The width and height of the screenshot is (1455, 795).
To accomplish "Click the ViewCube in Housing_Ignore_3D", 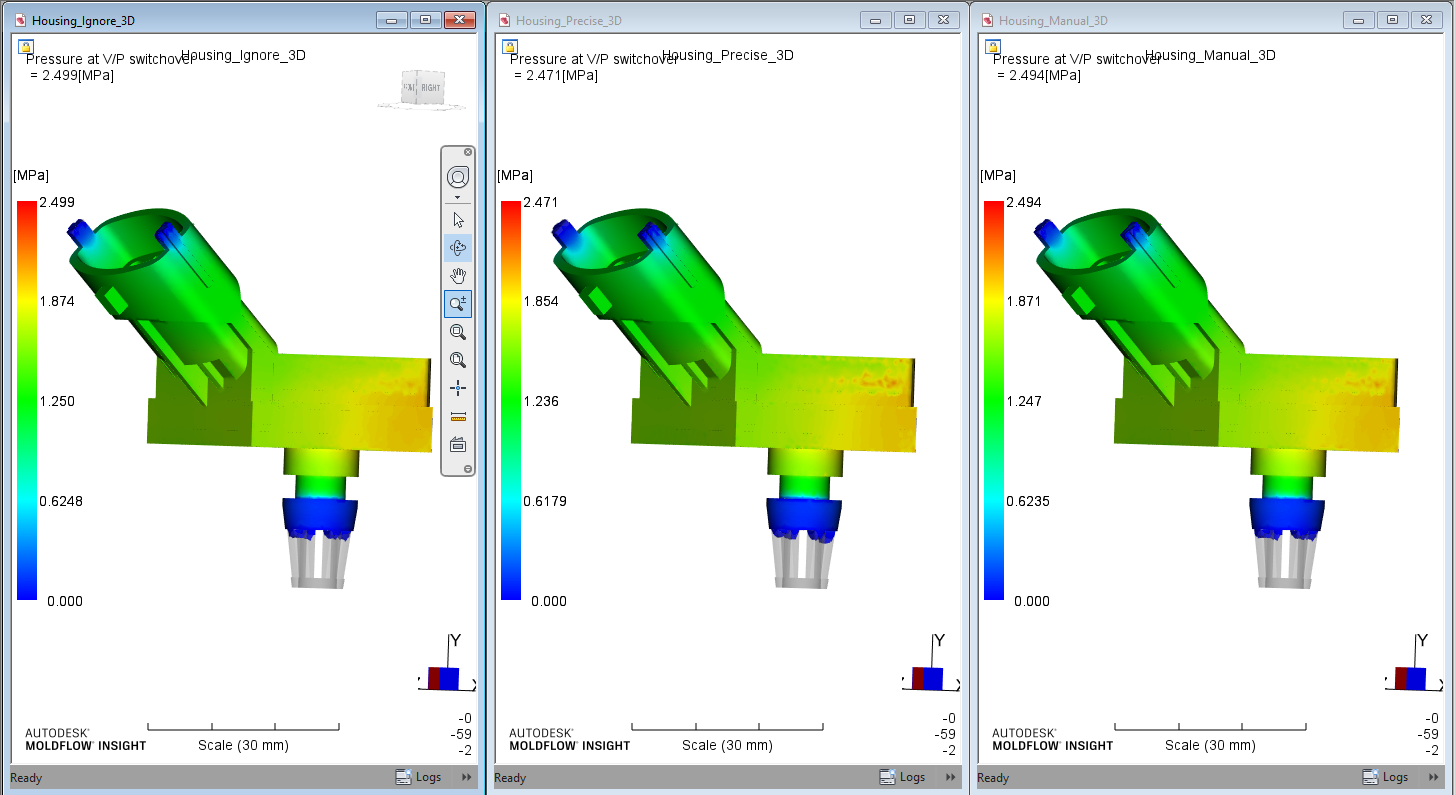I will 421,88.
